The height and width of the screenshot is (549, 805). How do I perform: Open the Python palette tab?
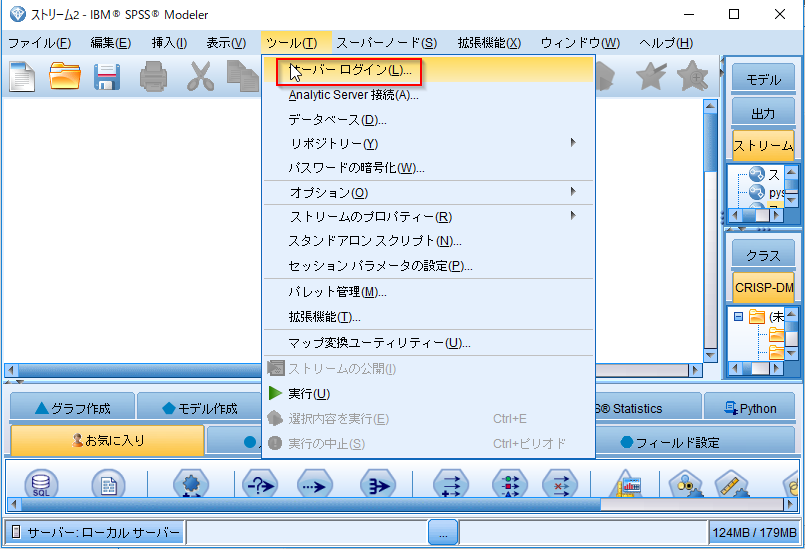point(750,408)
